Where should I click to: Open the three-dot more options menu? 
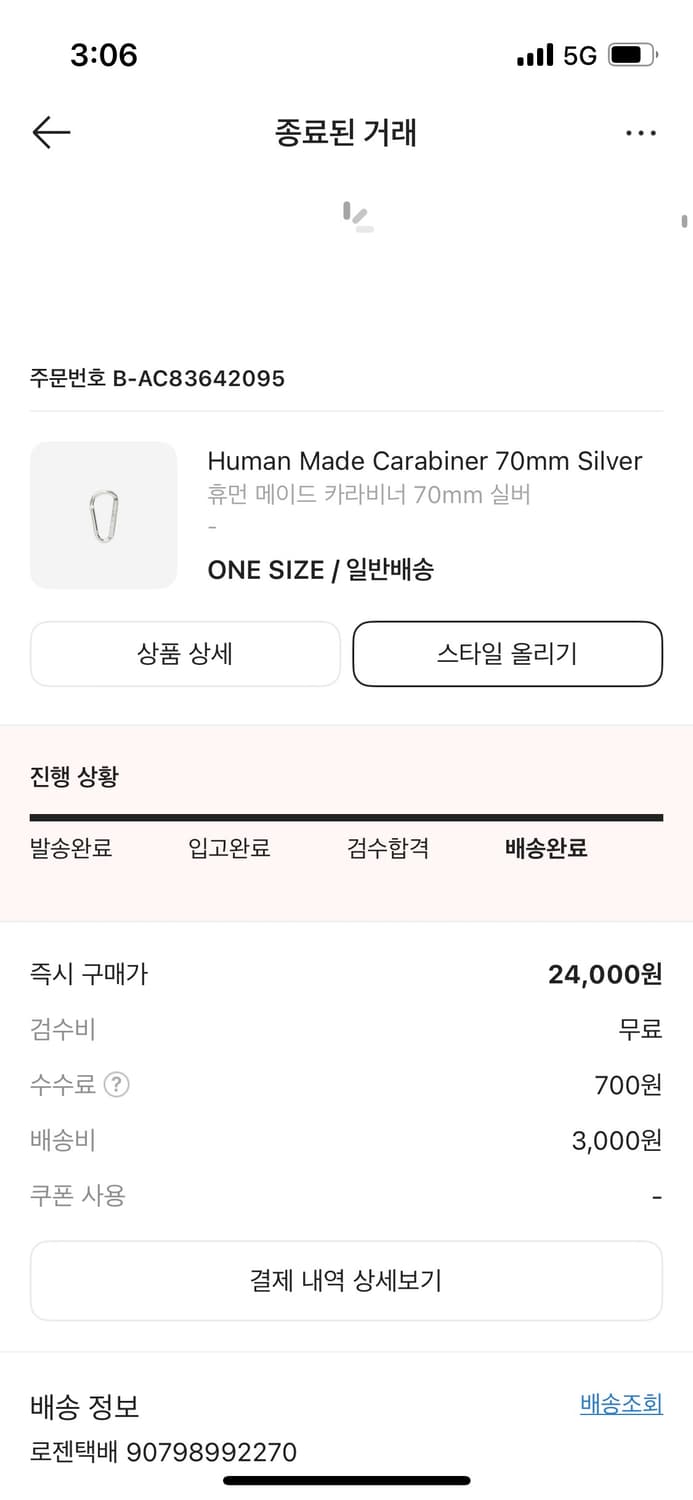pos(640,132)
